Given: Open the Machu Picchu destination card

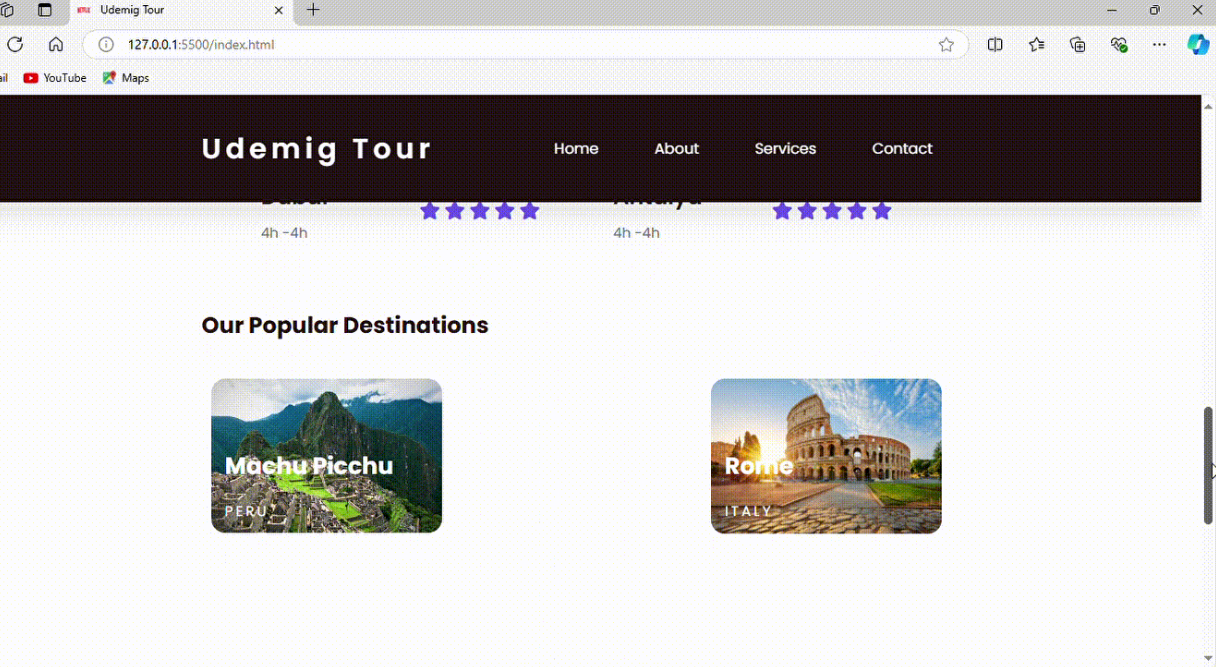Looking at the screenshot, I should [326, 455].
